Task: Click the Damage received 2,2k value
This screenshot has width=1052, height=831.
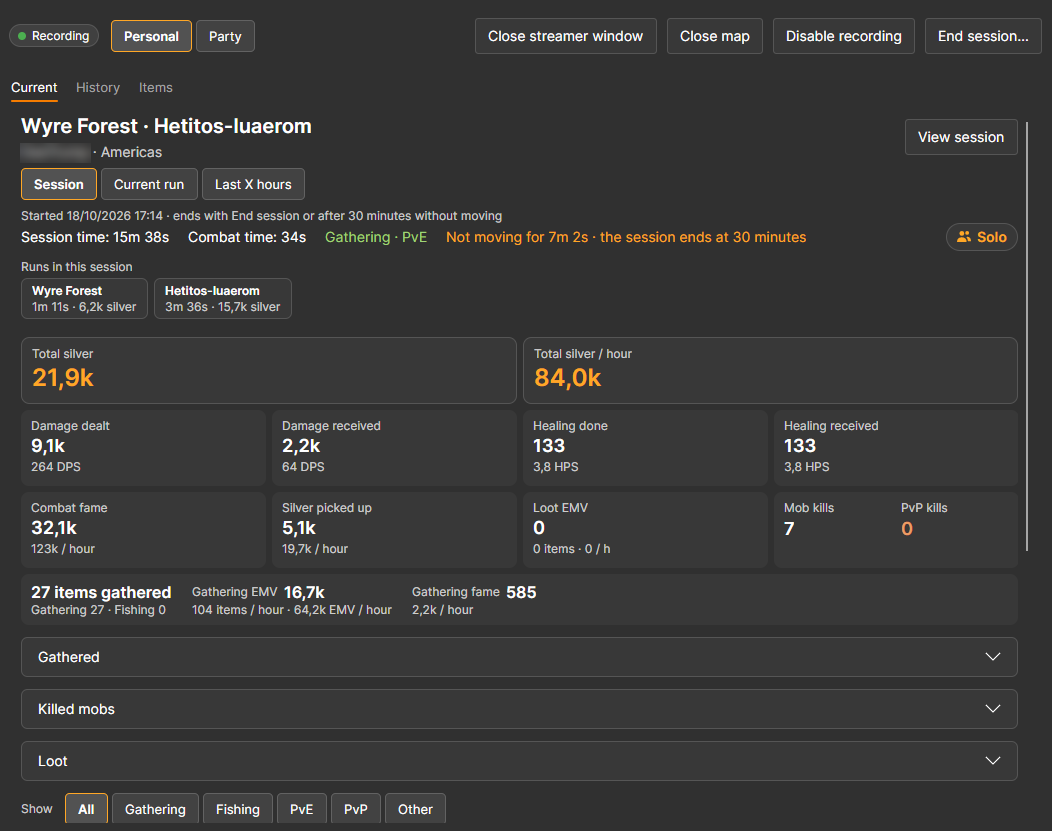Action: pyautogui.click(x=301, y=446)
